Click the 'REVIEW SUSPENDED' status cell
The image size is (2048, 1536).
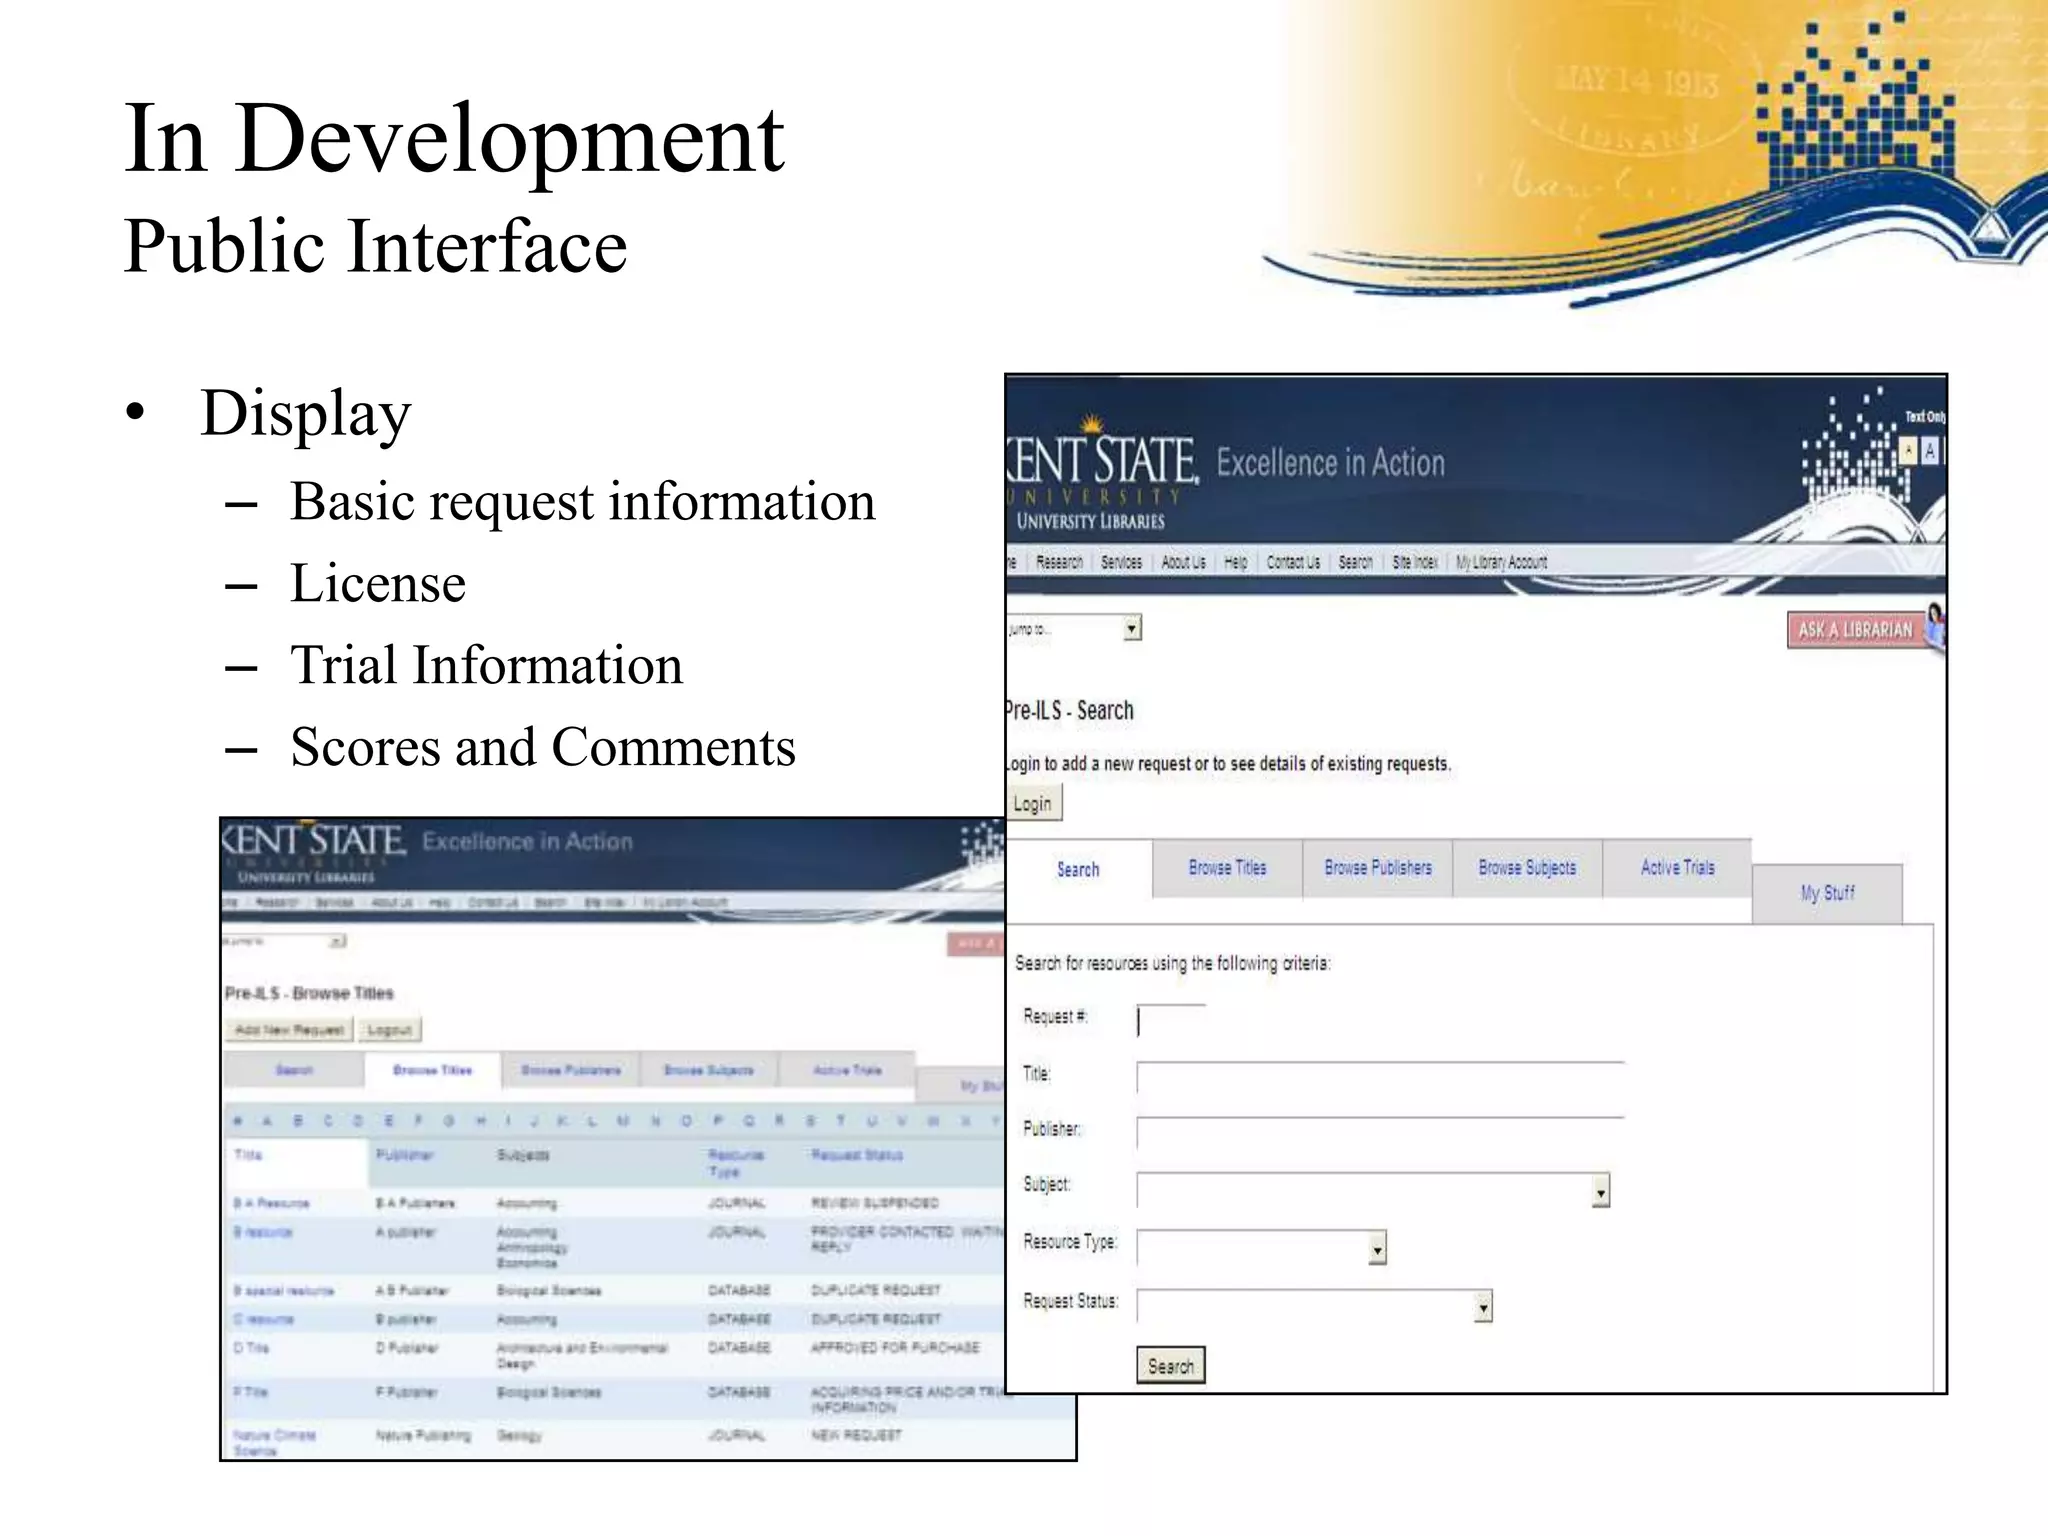pyautogui.click(x=874, y=1203)
